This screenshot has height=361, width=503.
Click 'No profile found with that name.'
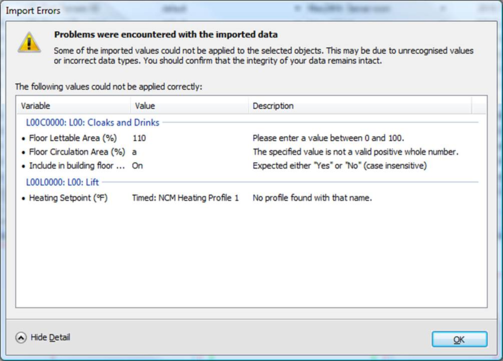click(x=312, y=198)
